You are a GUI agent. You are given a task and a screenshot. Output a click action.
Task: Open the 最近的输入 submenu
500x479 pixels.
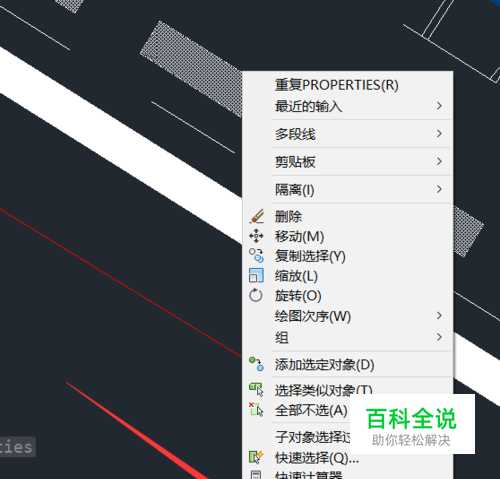(x=348, y=106)
